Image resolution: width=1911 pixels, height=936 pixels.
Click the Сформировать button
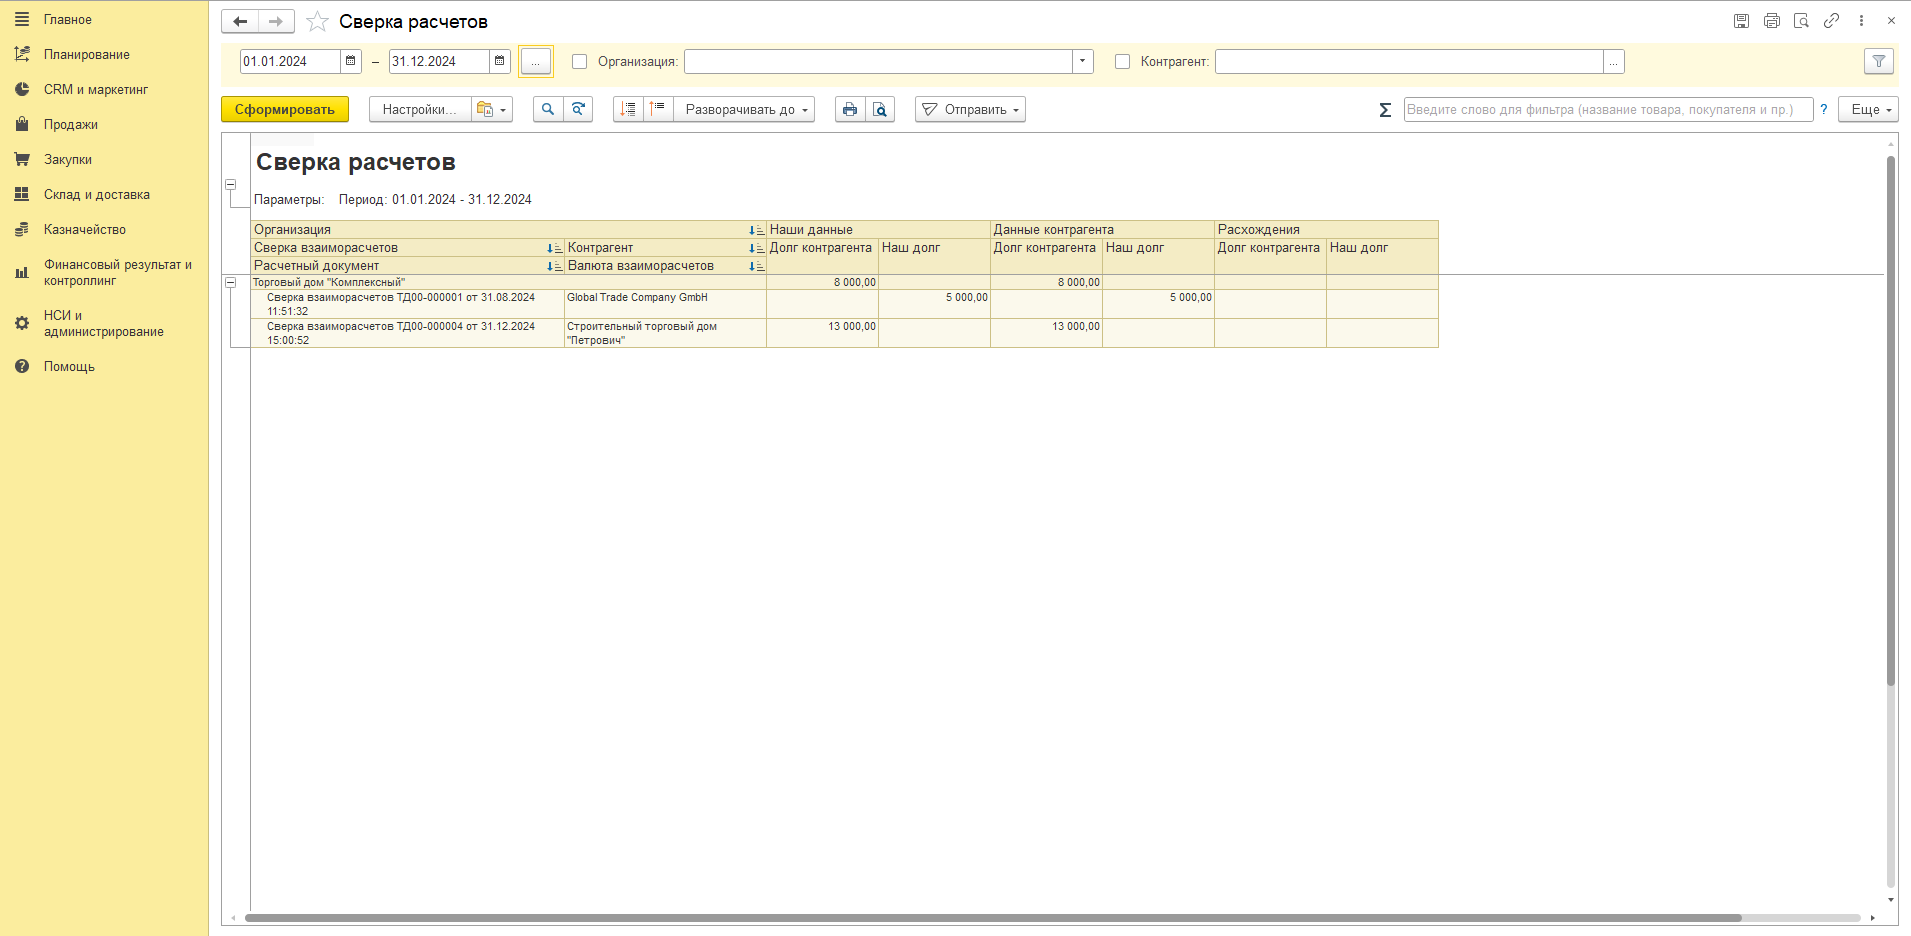(x=285, y=109)
